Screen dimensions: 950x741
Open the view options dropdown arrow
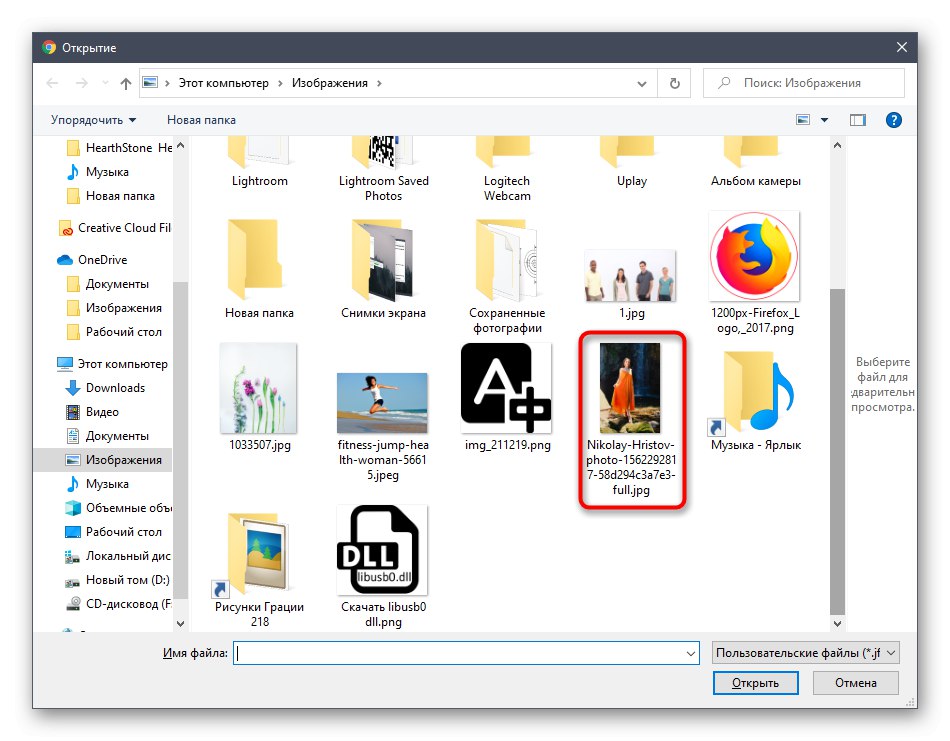[825, 120]
